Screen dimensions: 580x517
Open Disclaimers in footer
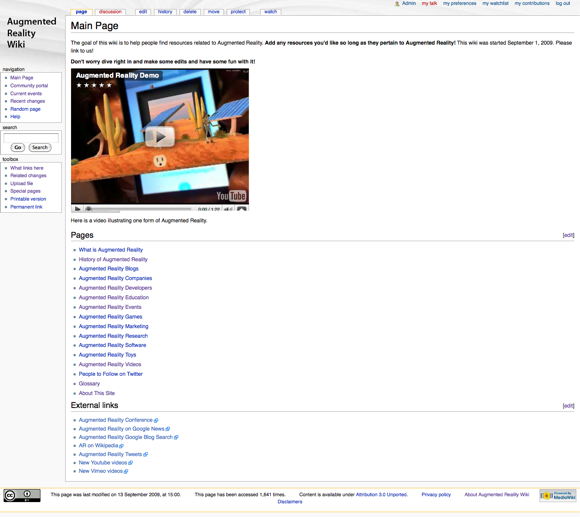290,502
